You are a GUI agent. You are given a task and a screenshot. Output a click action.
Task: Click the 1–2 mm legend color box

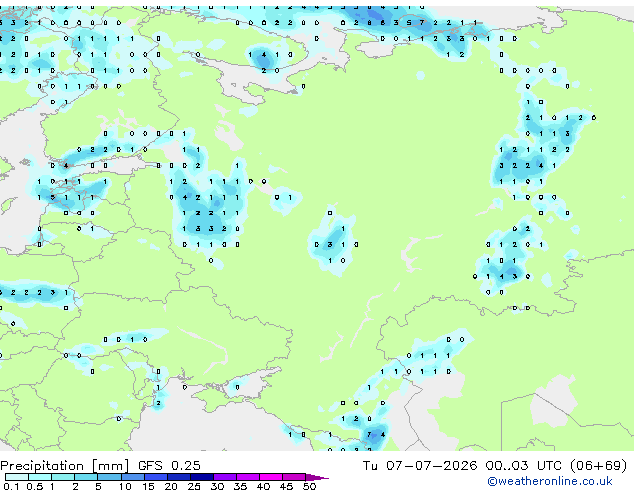63,477
